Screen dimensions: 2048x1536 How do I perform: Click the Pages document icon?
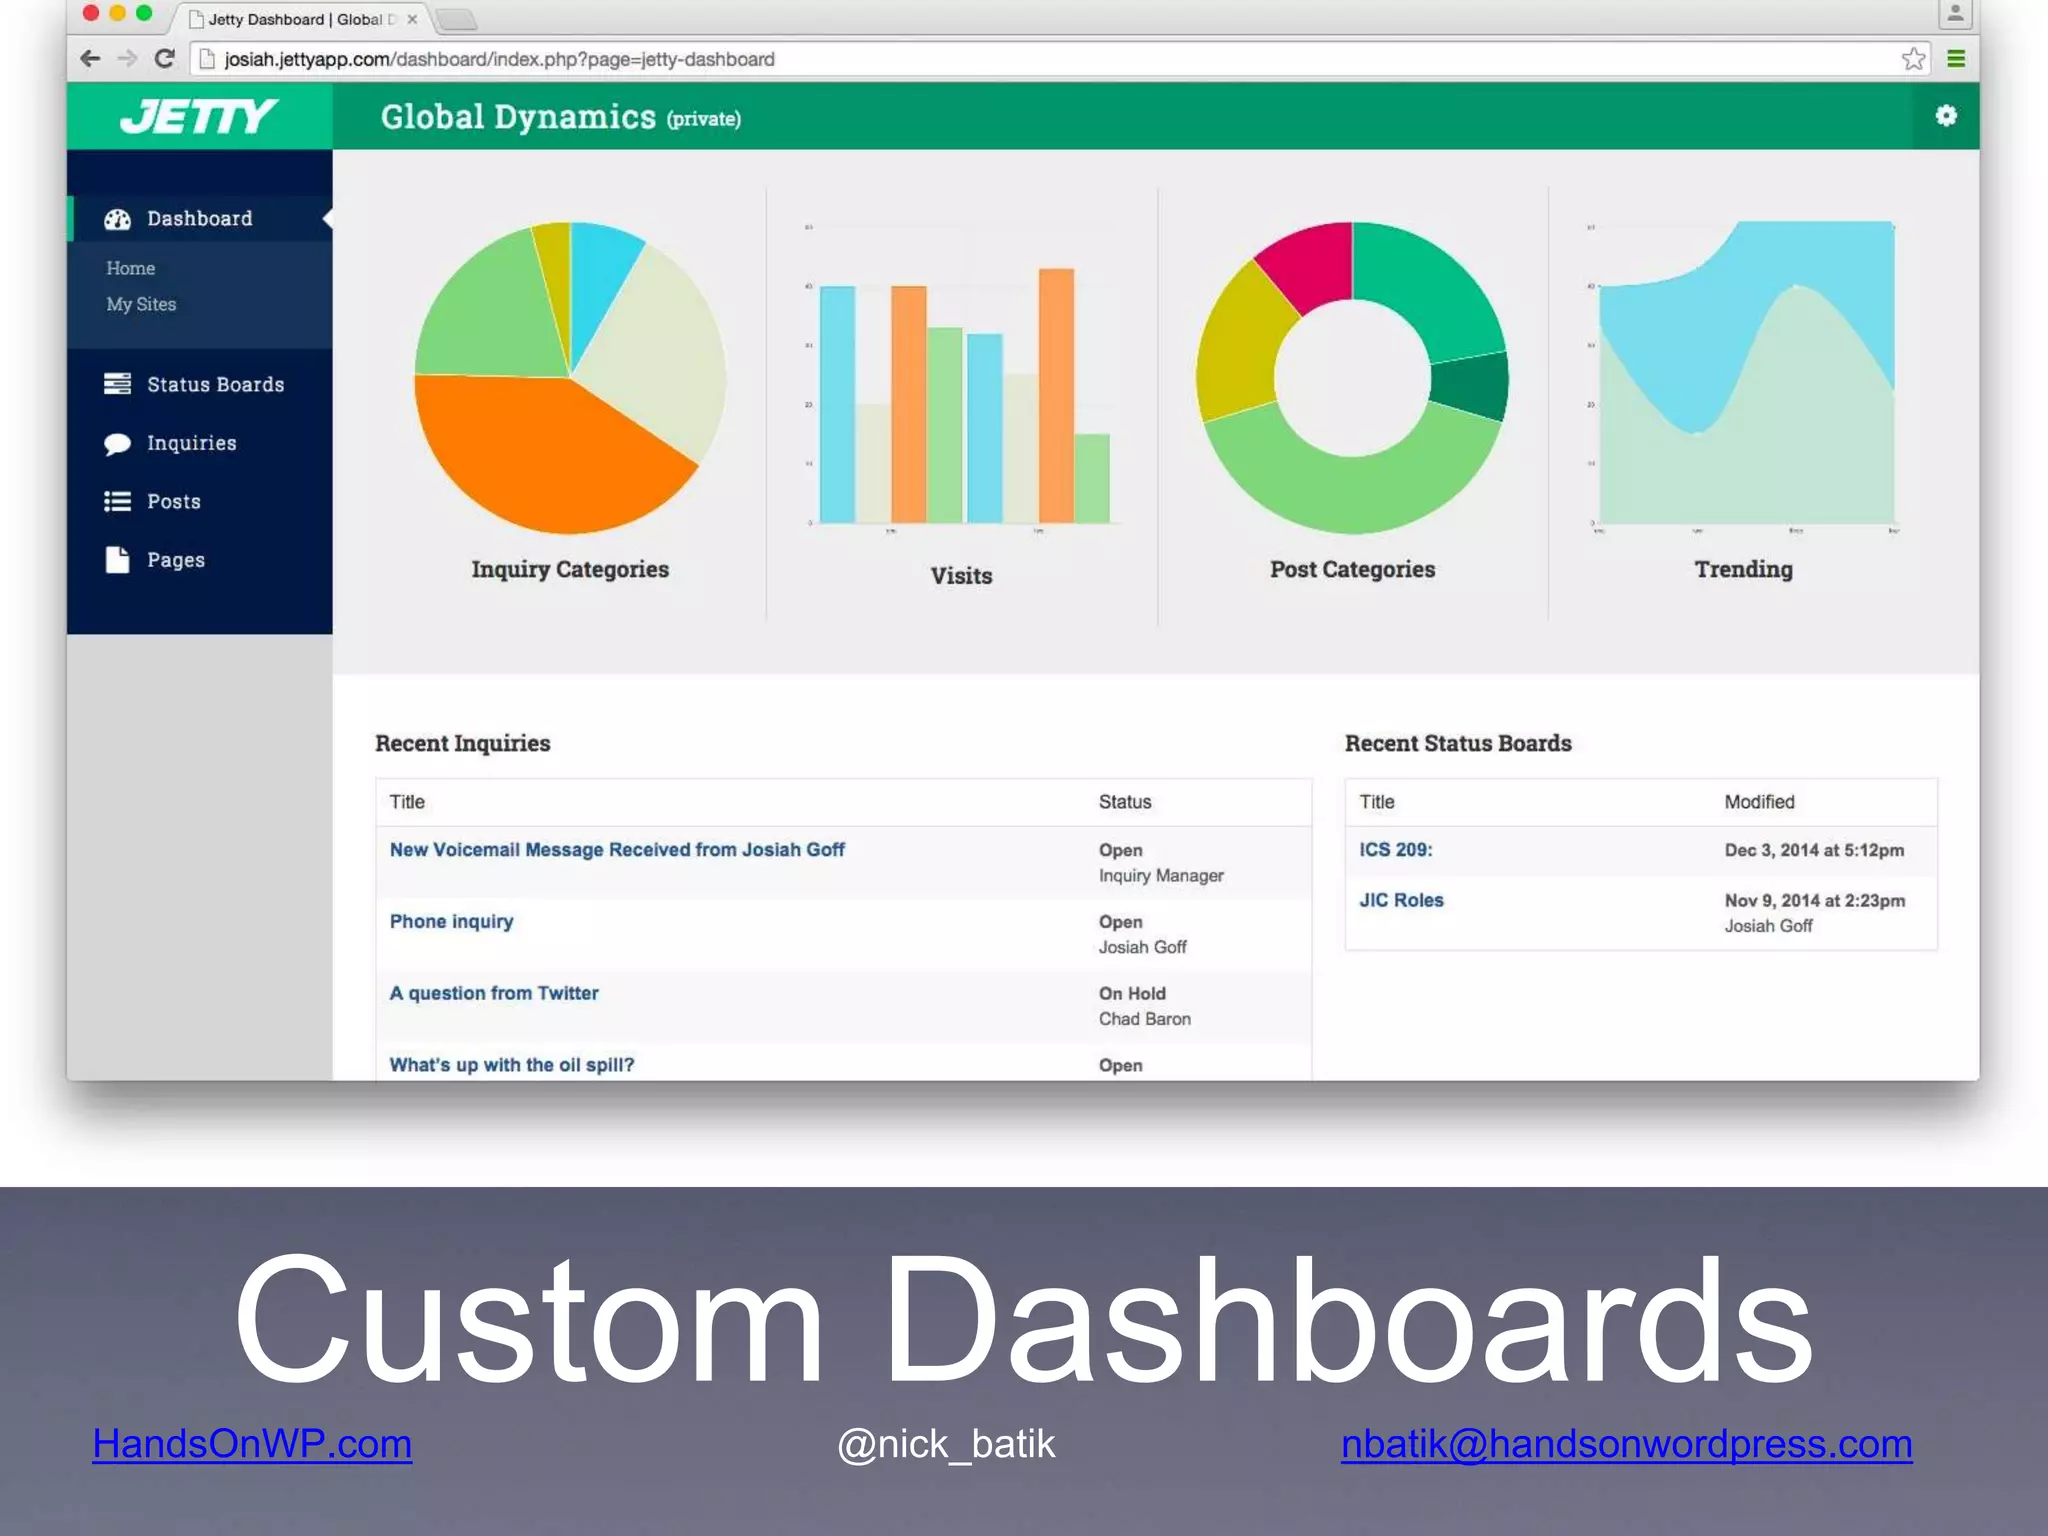pyautogui.click(x=118, y=559)
